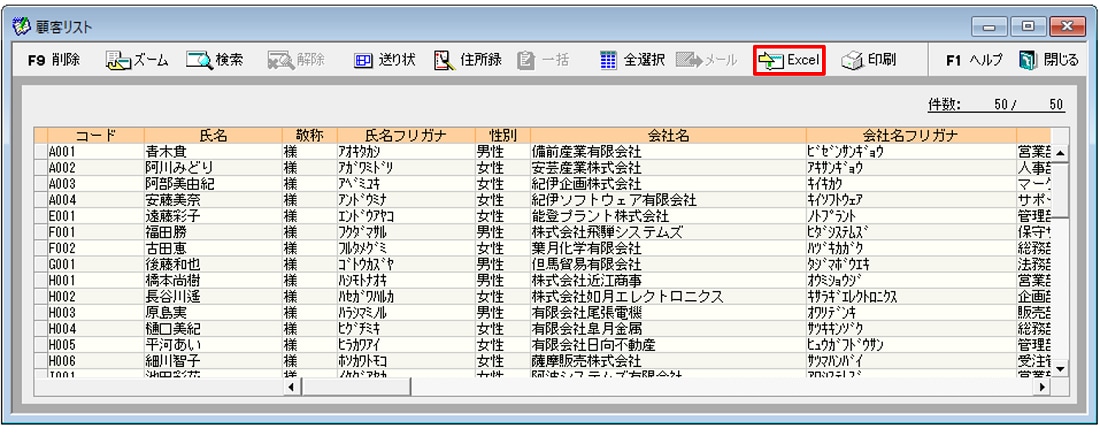Viewport: 1100px width, 436px height.
Task: Click the 検索 search icon
Action: point(201,61)
